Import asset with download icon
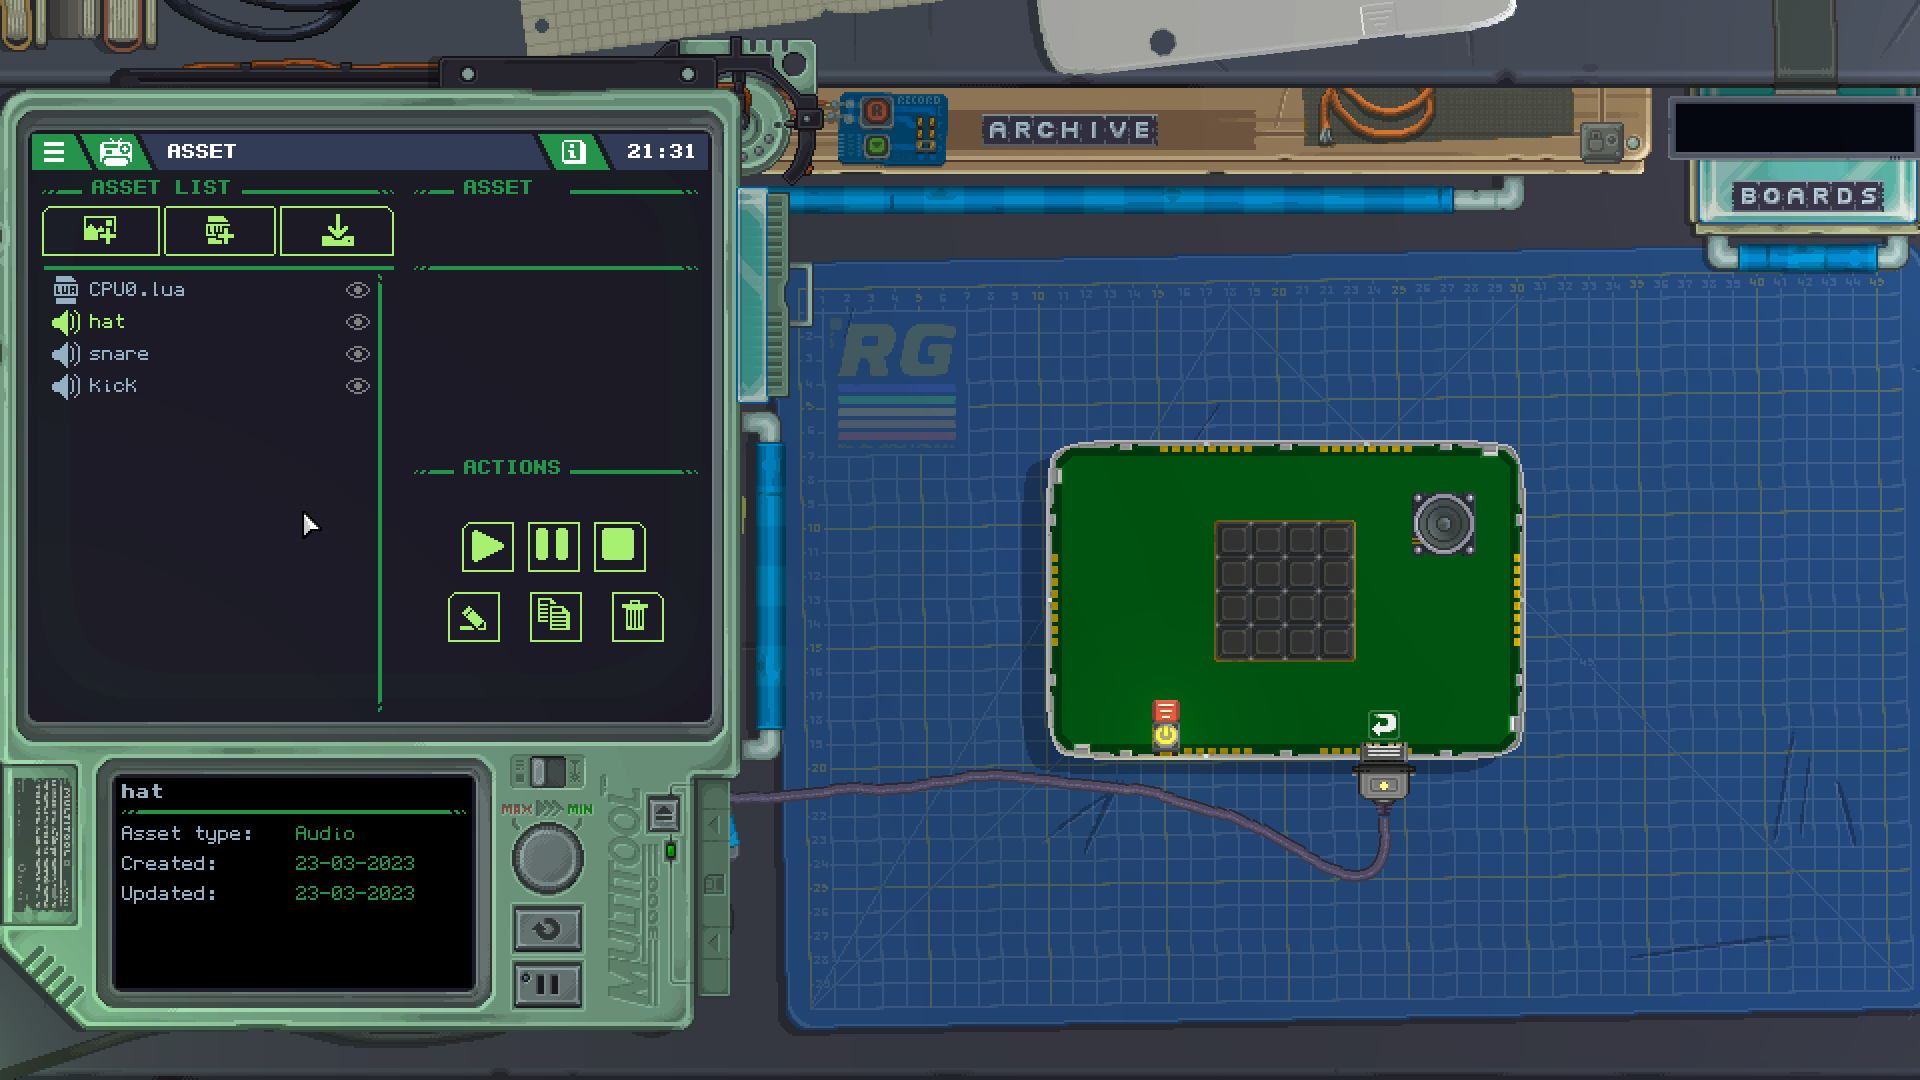 tap(337, 232)
